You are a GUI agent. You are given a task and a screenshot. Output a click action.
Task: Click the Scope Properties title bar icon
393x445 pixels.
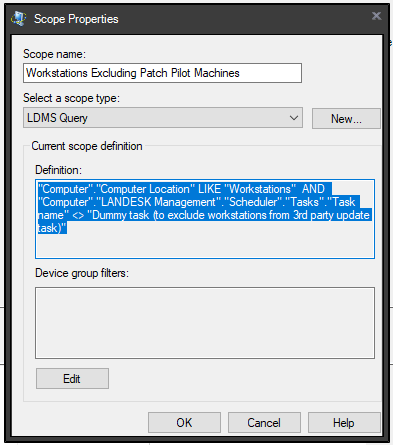[18, 18]
